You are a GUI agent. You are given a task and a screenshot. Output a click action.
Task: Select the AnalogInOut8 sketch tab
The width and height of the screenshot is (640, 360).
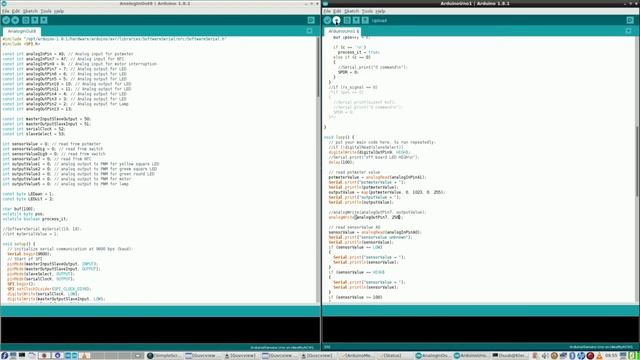coord(22,31)
